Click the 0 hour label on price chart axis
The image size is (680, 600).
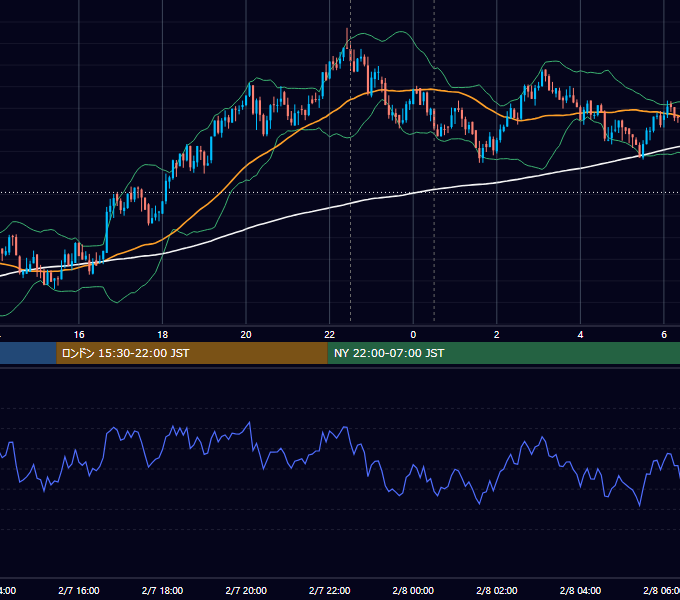point(413,335)
